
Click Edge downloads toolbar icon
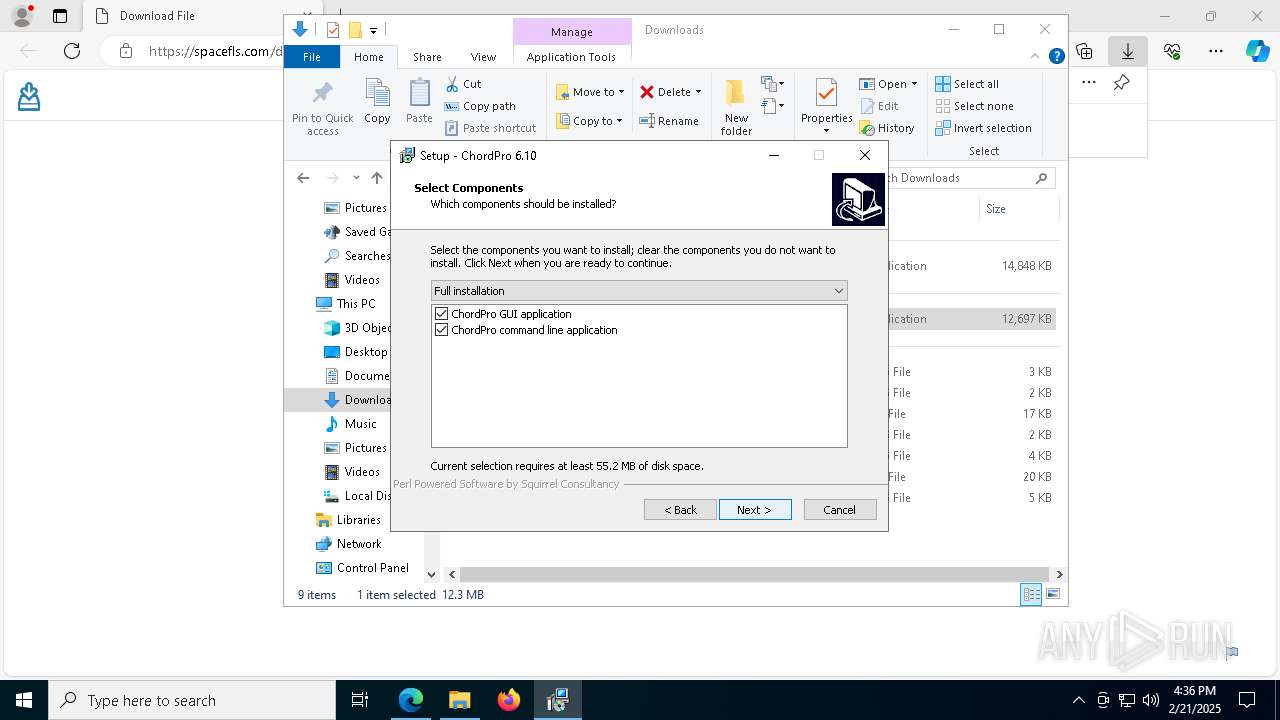1128,51
